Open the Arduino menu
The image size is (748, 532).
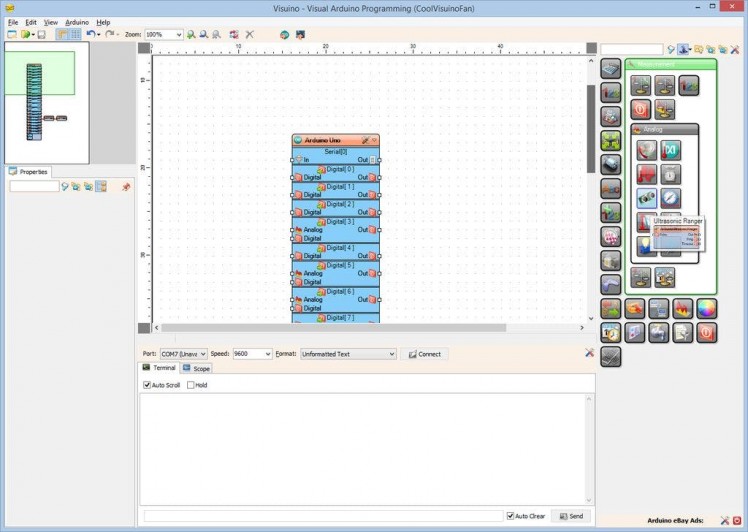[x=77, y=22]
